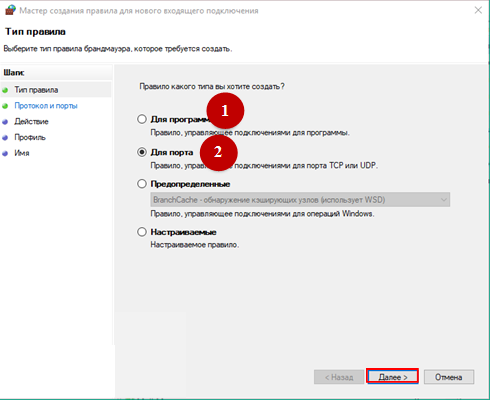Click the firewall wizard icon in title bar
The width and height of the screenshot is (491, 400).
[10, 10]
